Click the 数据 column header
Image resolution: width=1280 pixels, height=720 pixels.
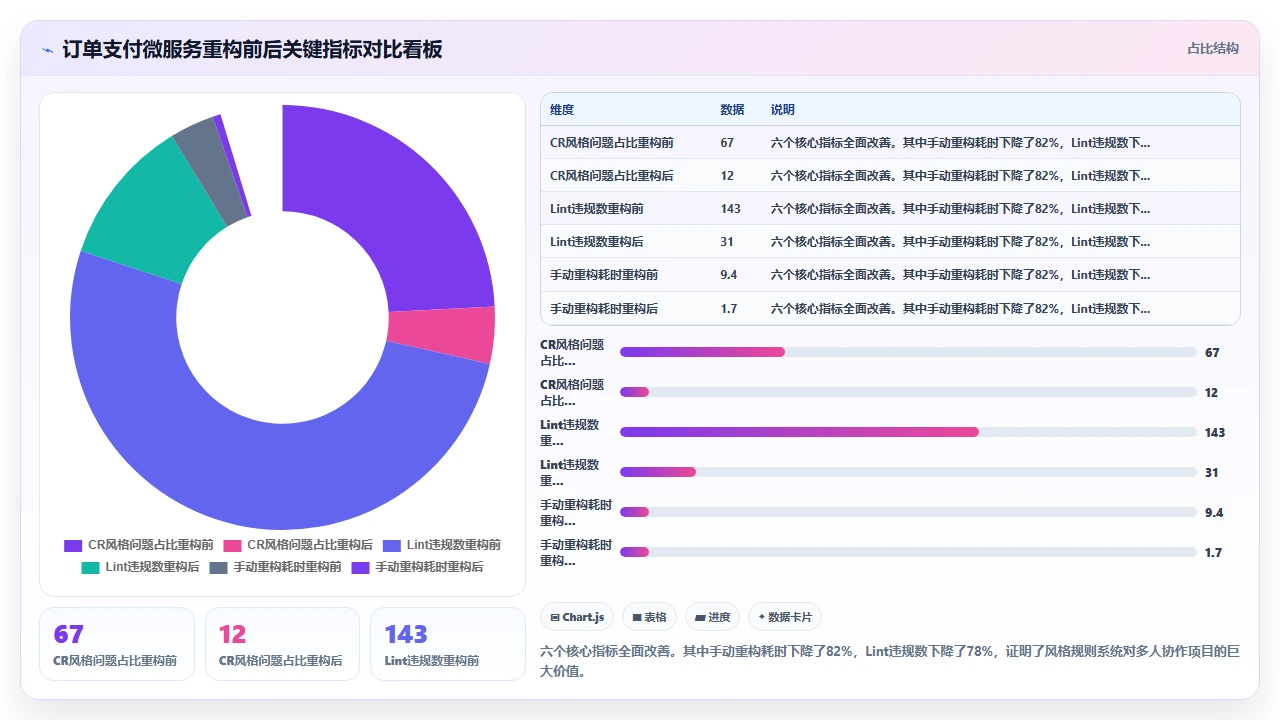[x=732, y=110]
